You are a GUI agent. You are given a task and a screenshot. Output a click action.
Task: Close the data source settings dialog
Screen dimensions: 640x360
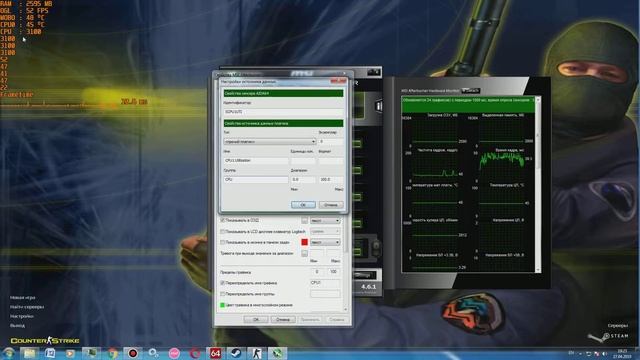(338, 81)
